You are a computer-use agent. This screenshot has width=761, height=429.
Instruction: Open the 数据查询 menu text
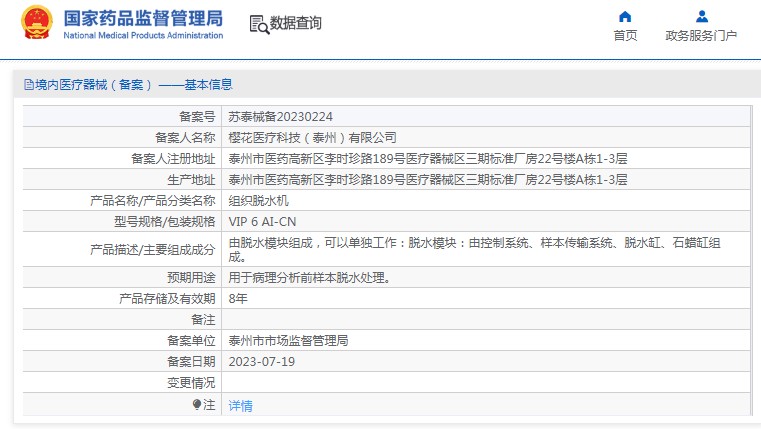(x=296, y=23)
